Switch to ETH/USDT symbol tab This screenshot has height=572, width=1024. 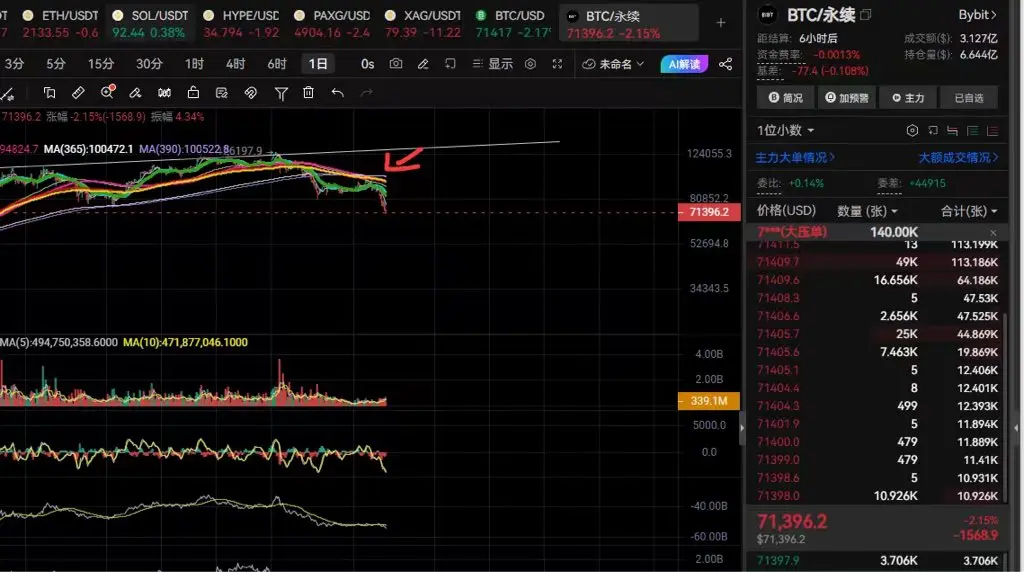59,24
